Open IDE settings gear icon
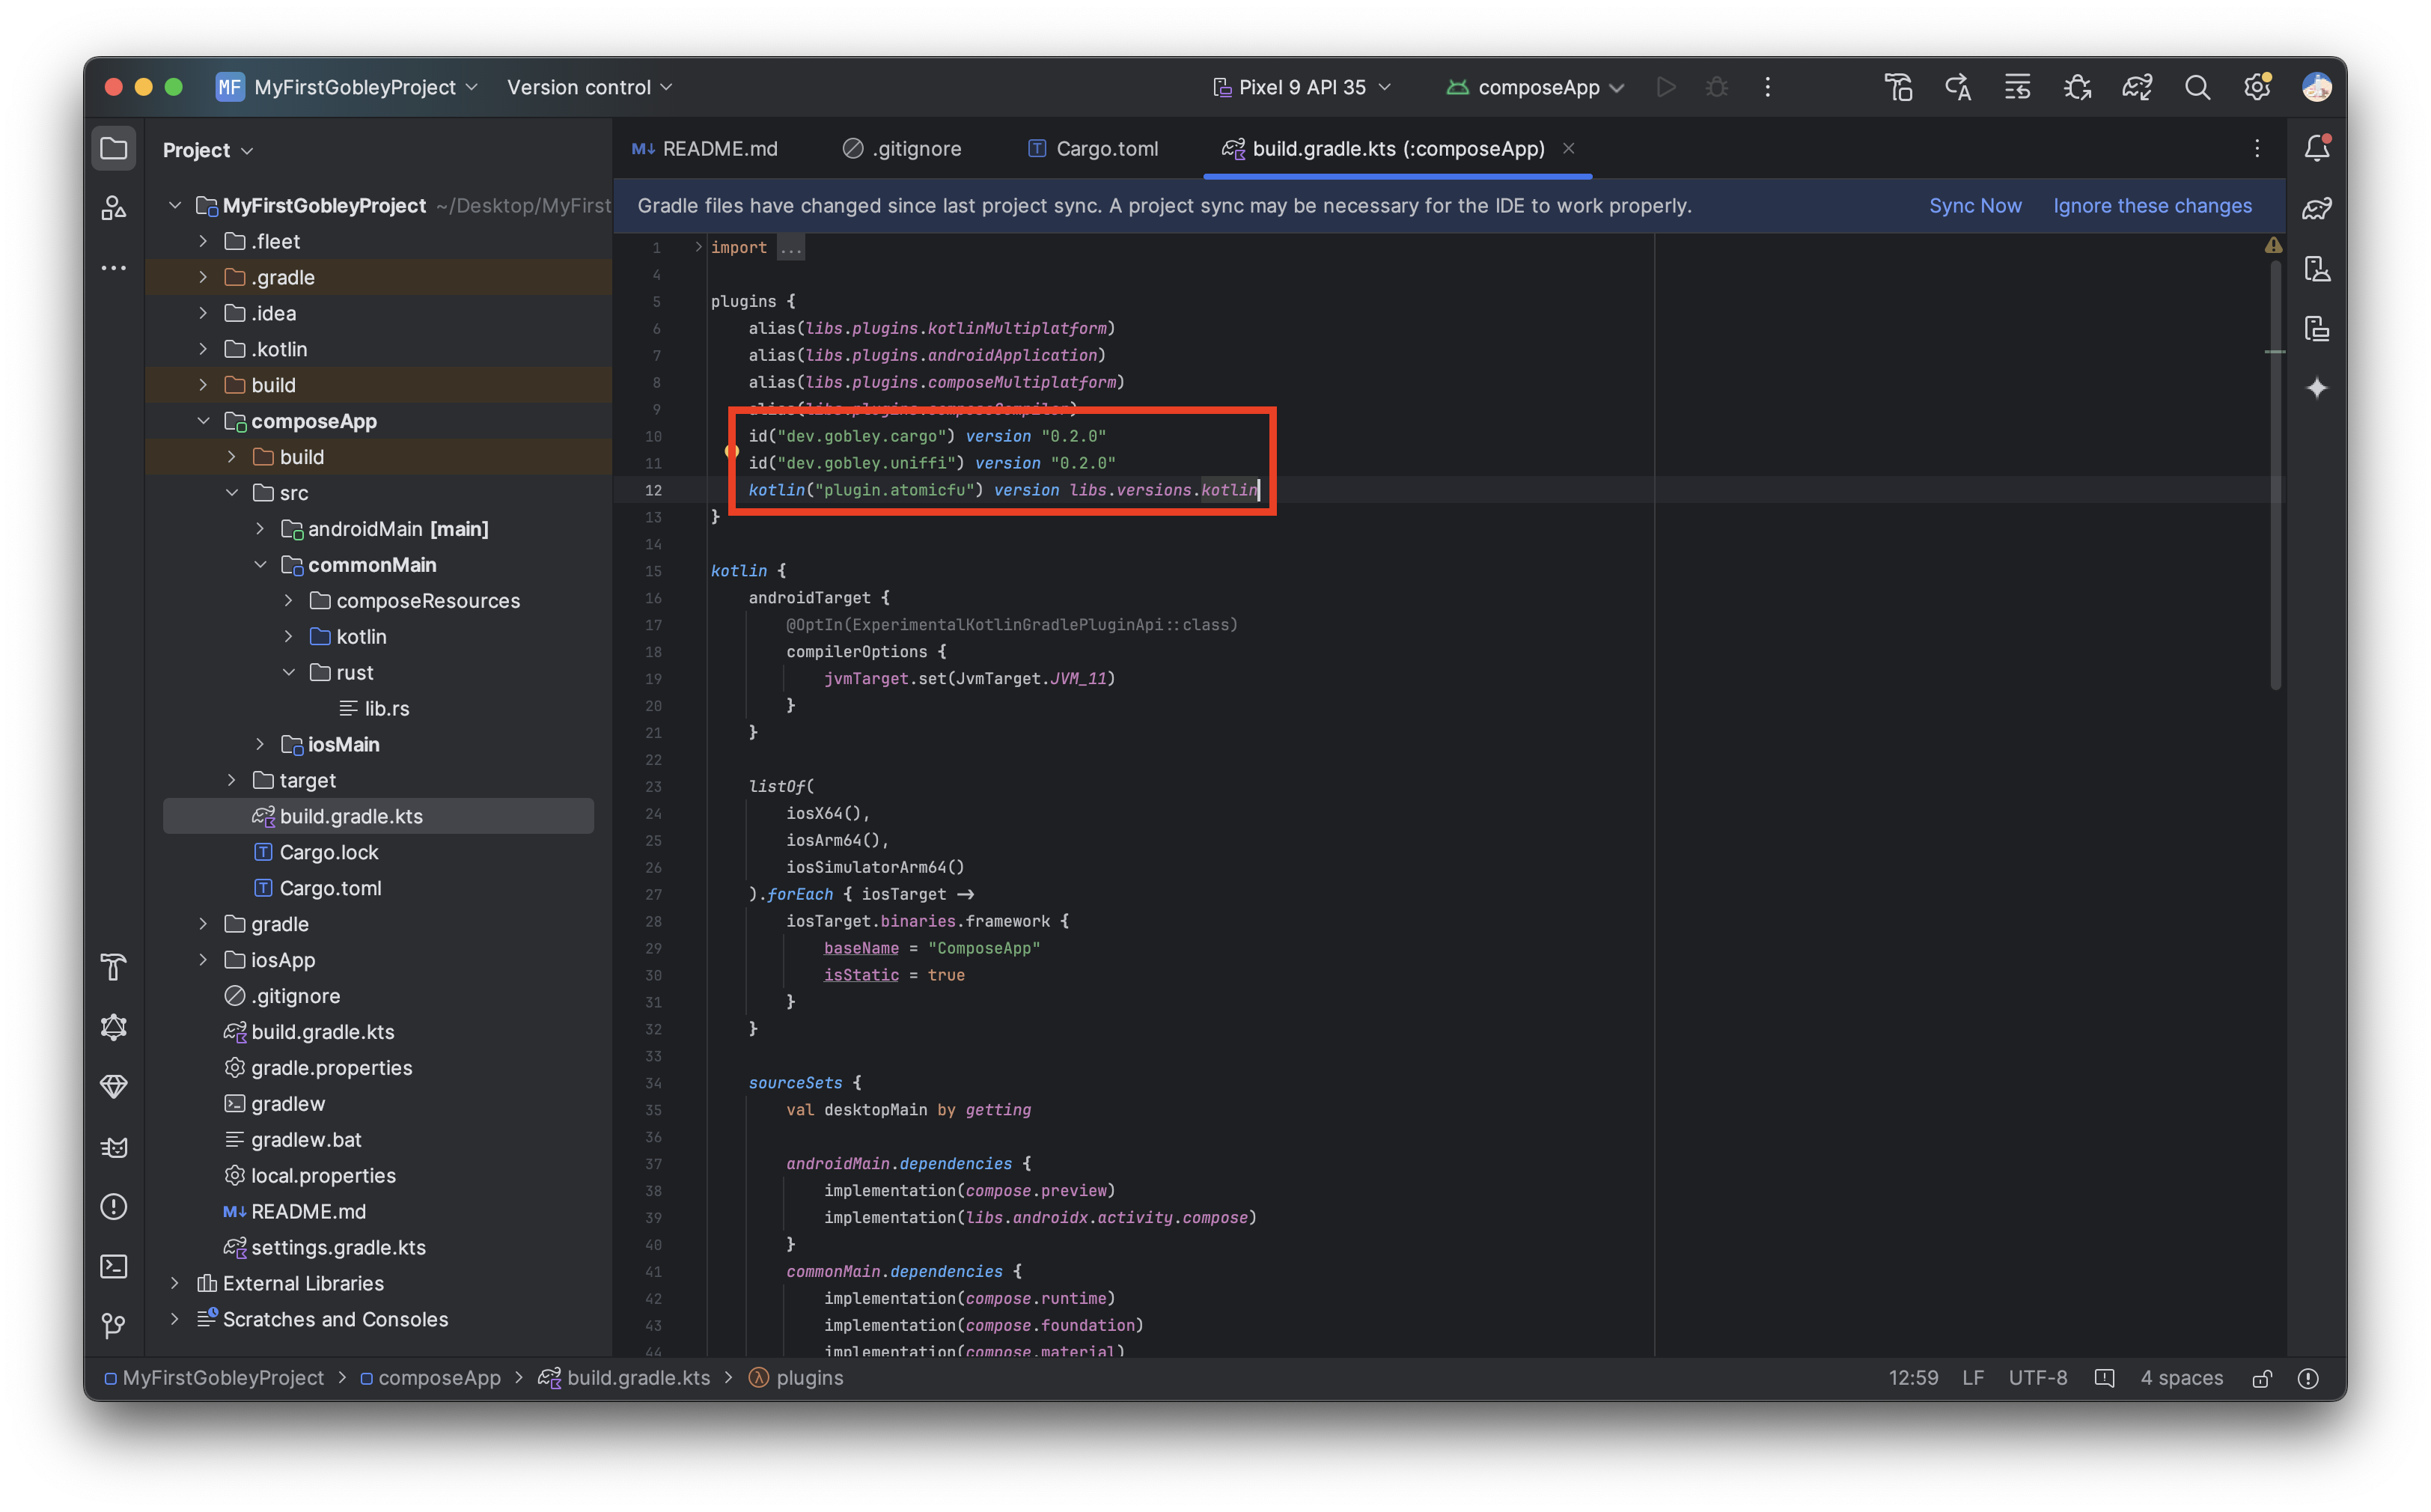This screenshot has width=2431, height=1512. click(2256, 88)
